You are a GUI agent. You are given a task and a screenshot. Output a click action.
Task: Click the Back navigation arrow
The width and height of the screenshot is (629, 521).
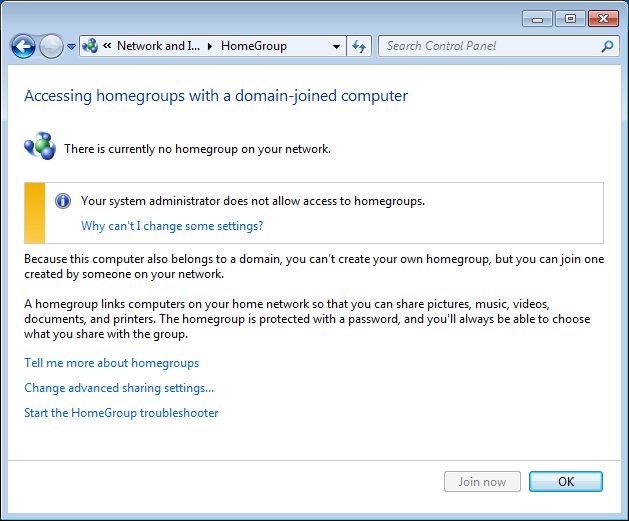pyautogui.click(x=23, y=46)
